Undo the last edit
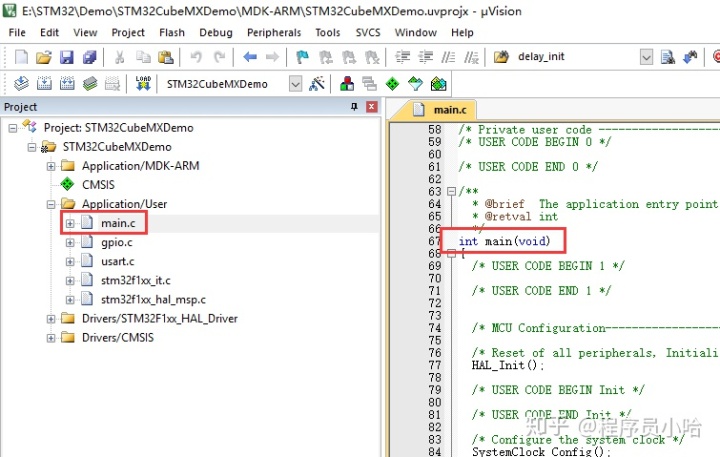The image size is (720, 457). coord(196,57)
